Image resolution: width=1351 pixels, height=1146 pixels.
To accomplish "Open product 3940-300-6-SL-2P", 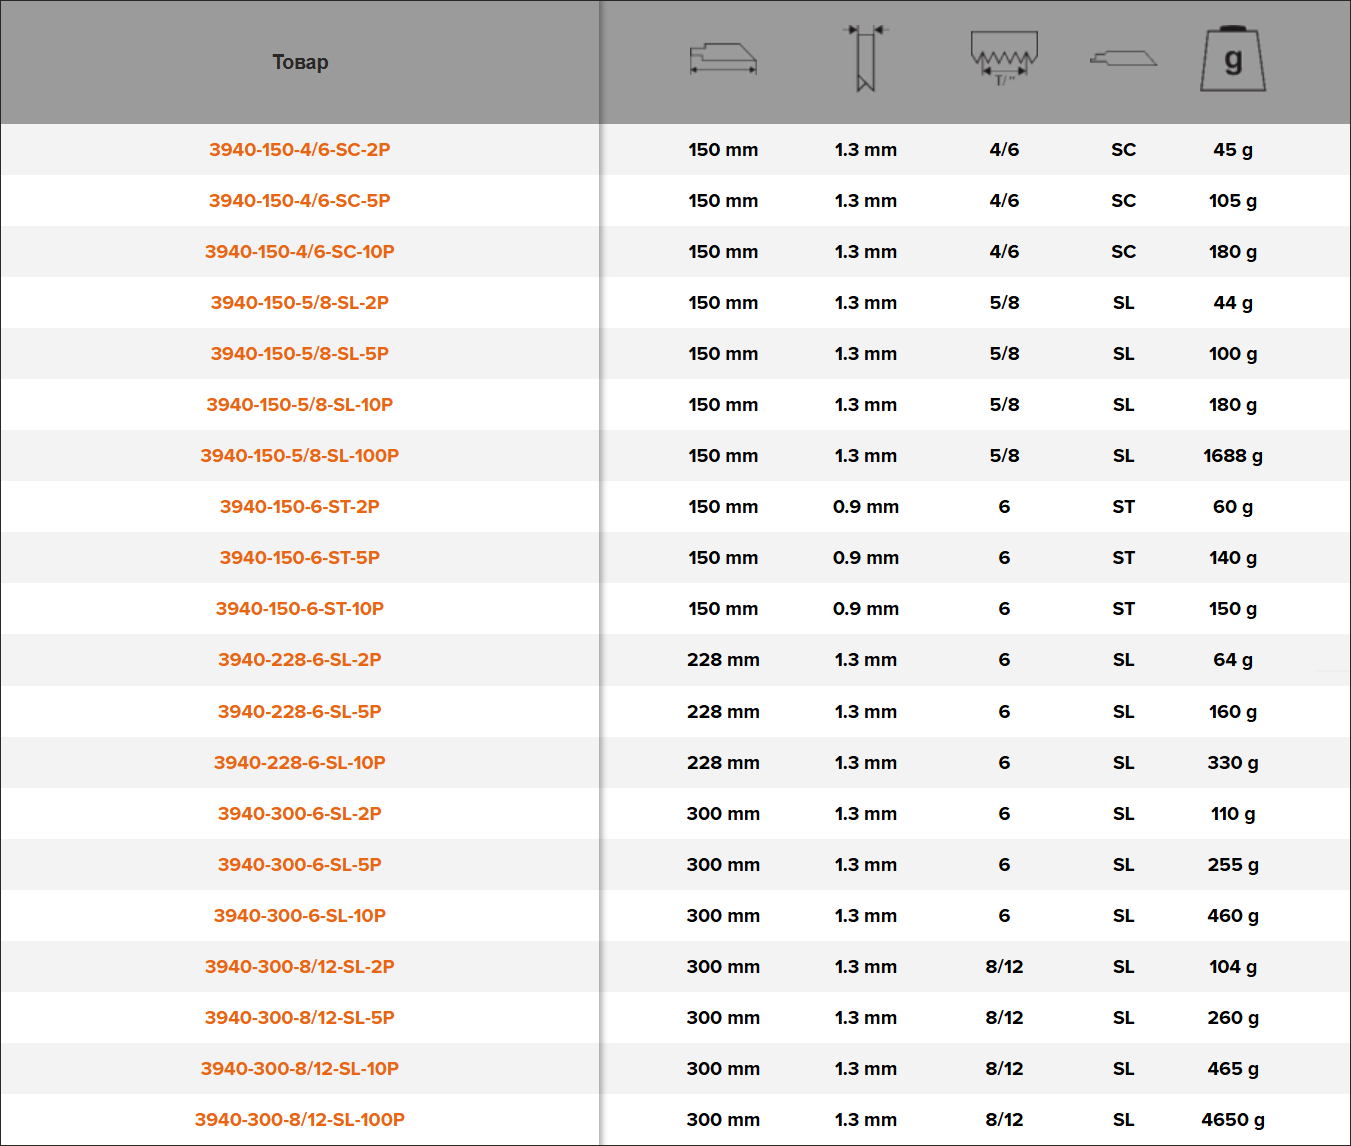I will coord(300,814).
